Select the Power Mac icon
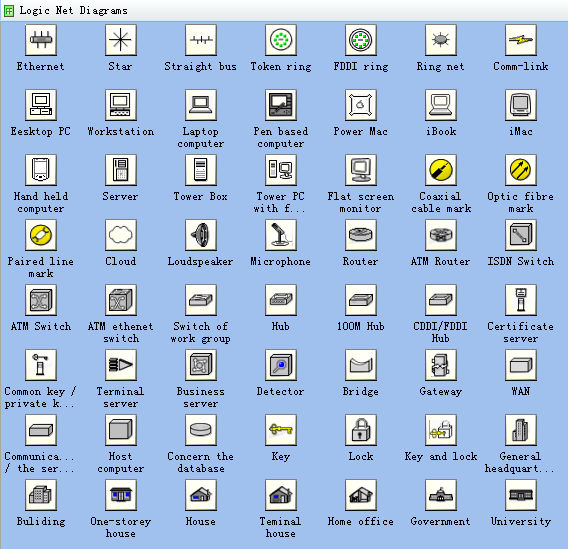Screen dimensions: 568x549 361,105
